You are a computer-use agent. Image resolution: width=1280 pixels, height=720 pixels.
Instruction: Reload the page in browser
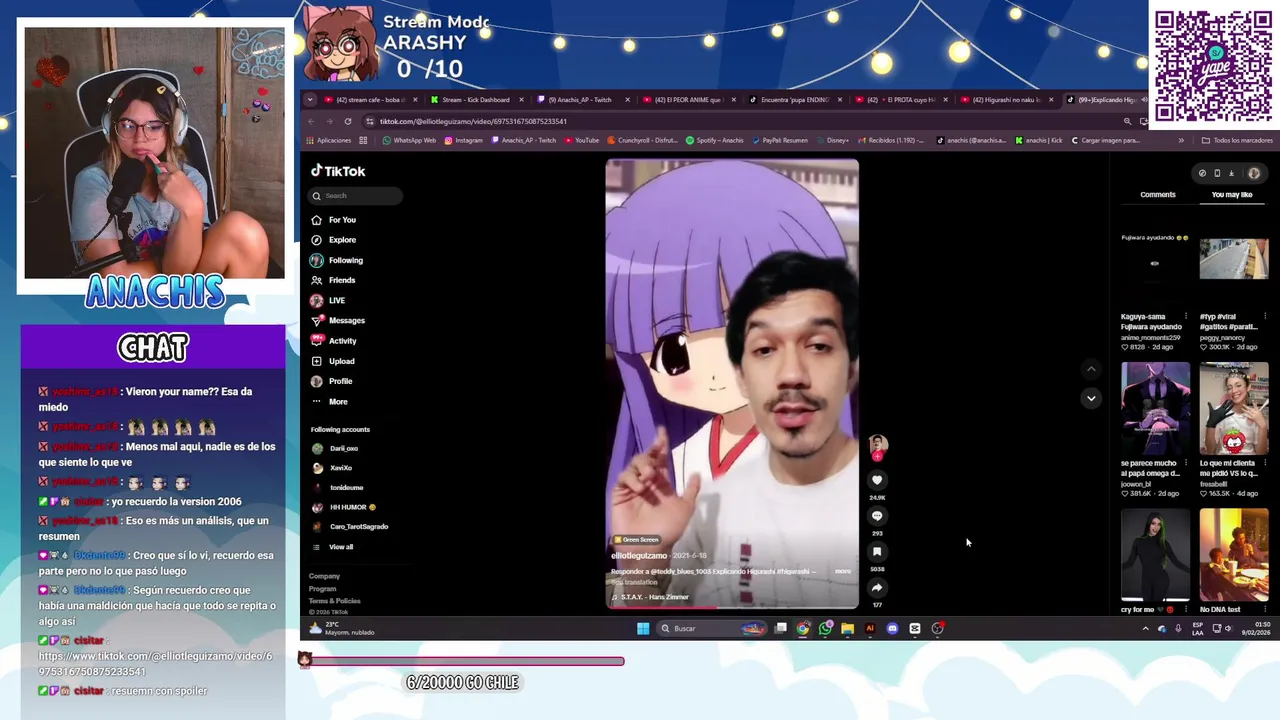[x=348, y=121]
